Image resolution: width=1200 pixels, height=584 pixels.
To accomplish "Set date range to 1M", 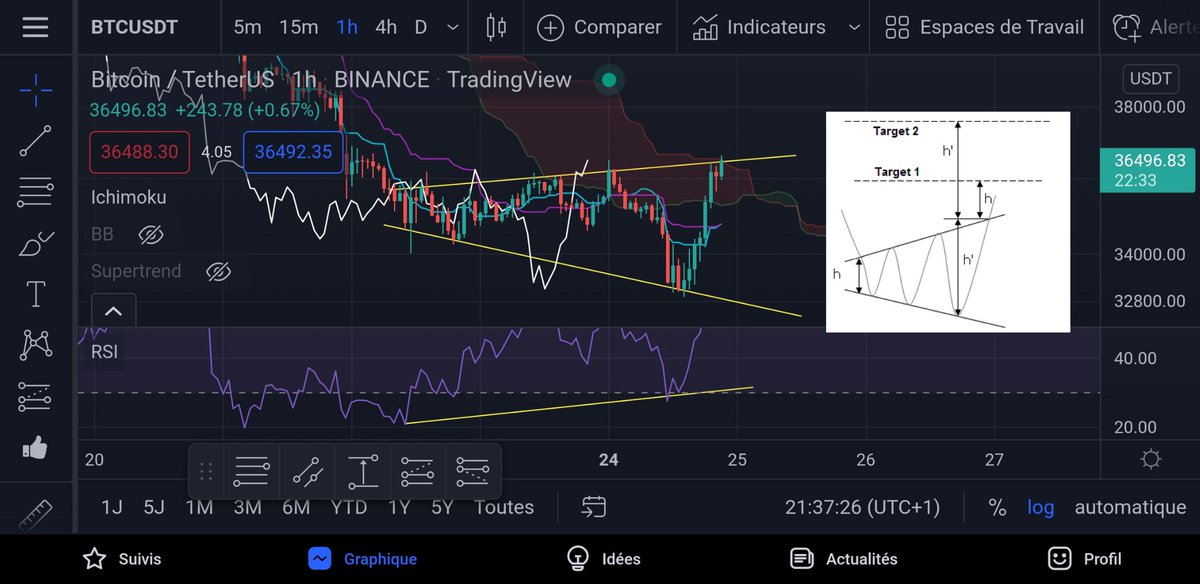I will (199, 507).
